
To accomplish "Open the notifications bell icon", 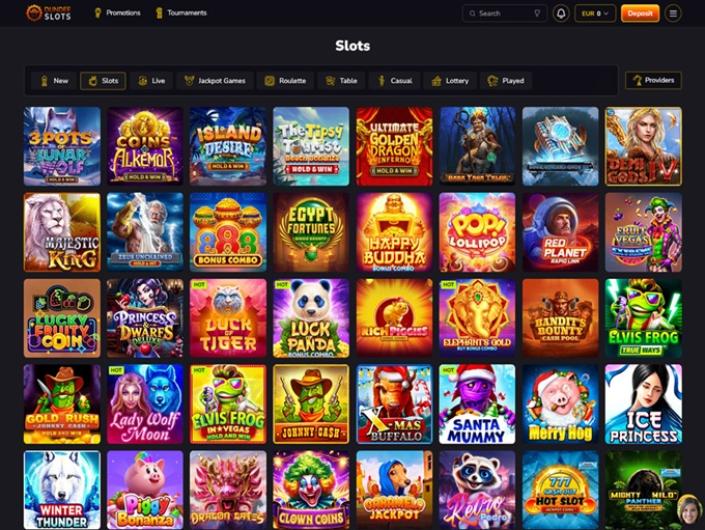I will pyautogui.click(x=561, y=13).
